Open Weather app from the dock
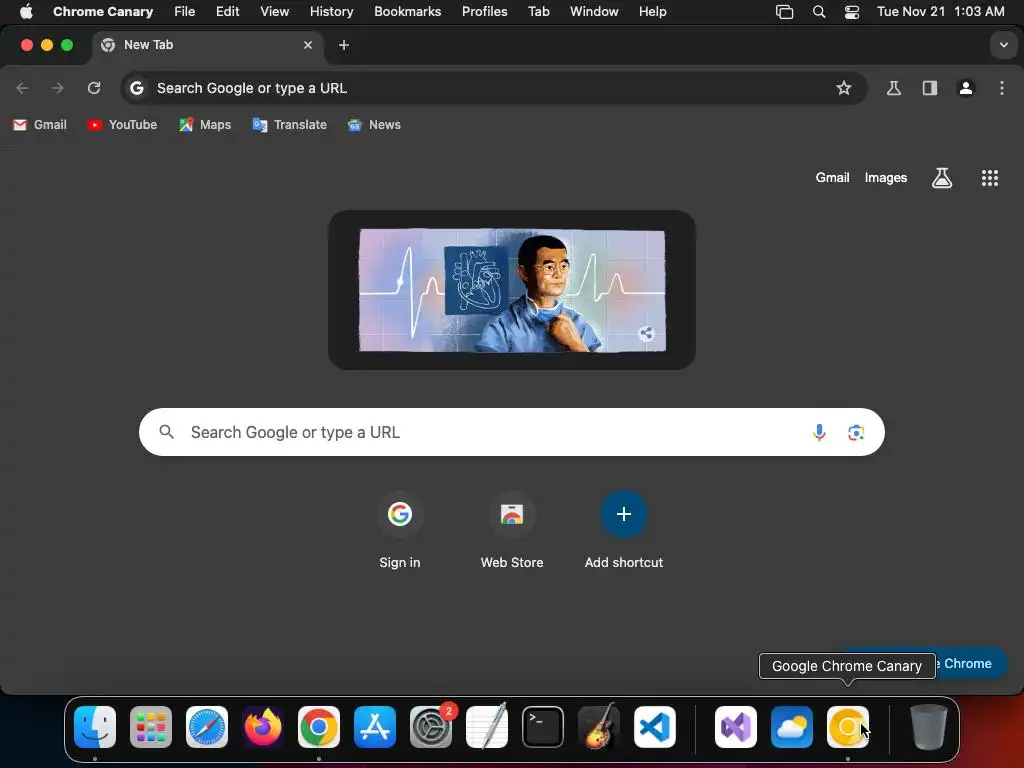 click(x=792, y=727)
